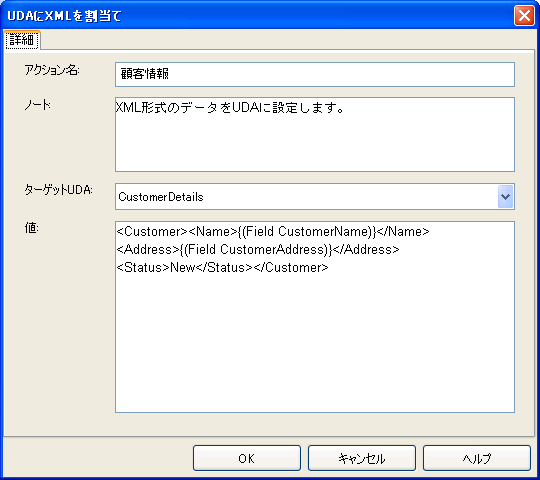This screenshot has width=540, height=480.
Task: Click the <Address> line in the 値 box
Action: [x=258, y=250]
